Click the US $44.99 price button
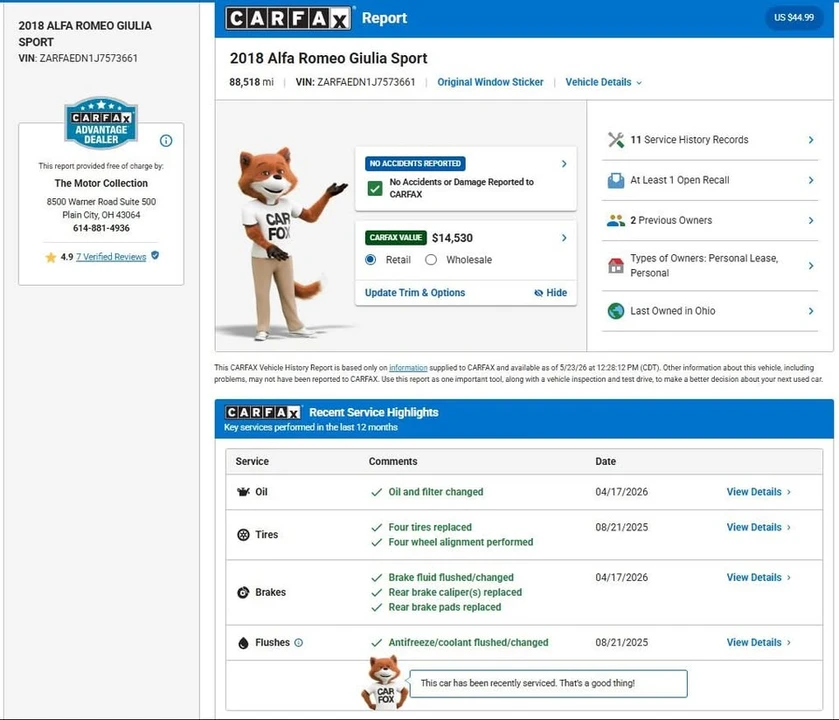The width and height of the screenshot is (839, 720). click(x=794, y=18)
